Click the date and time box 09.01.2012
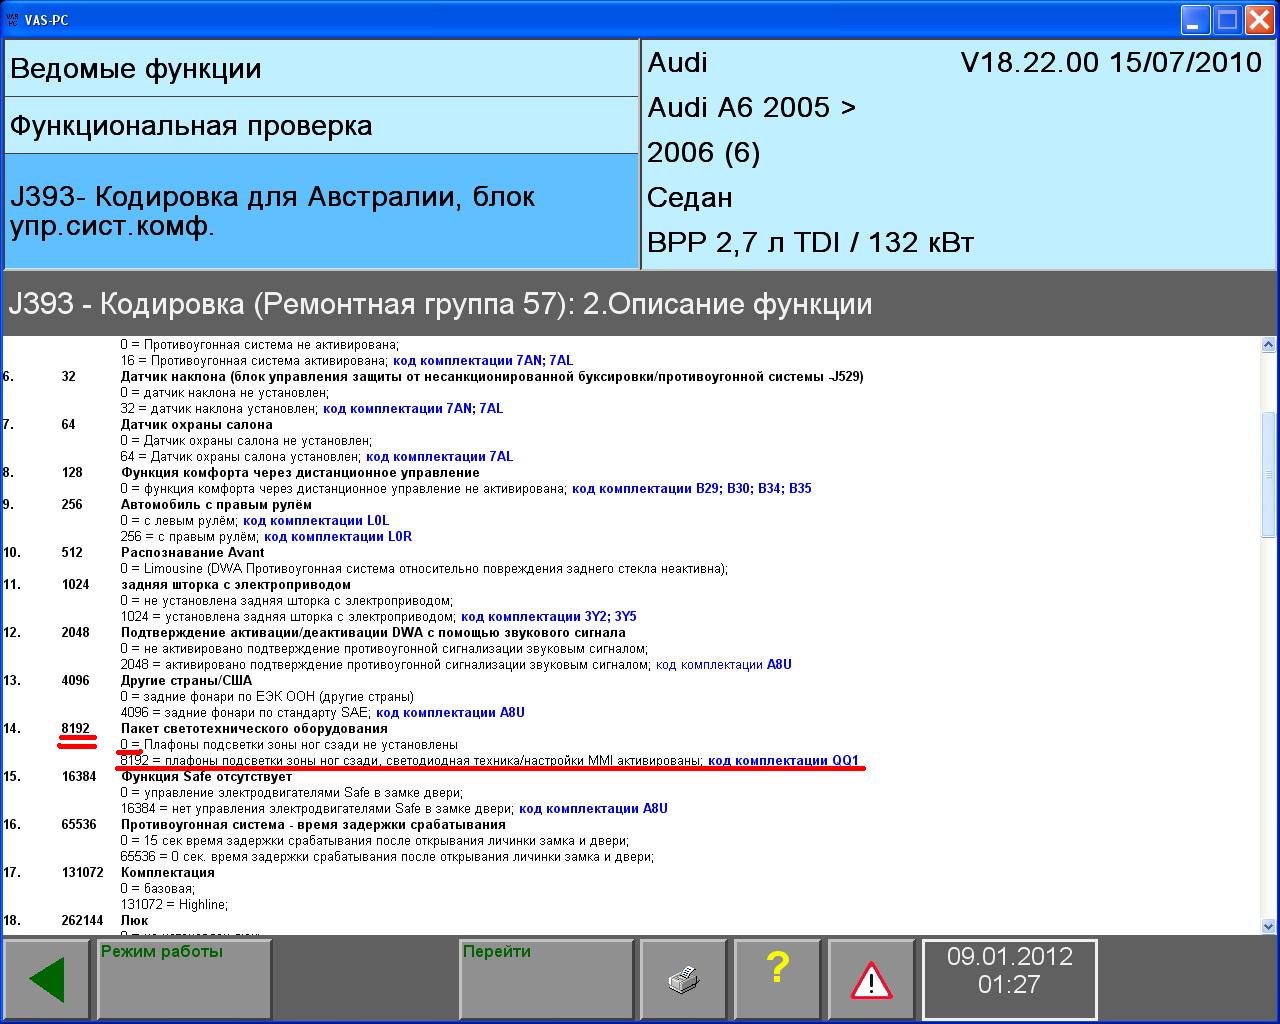The width and height of the screenshot is (1280, 1024). coord(1009,981)
